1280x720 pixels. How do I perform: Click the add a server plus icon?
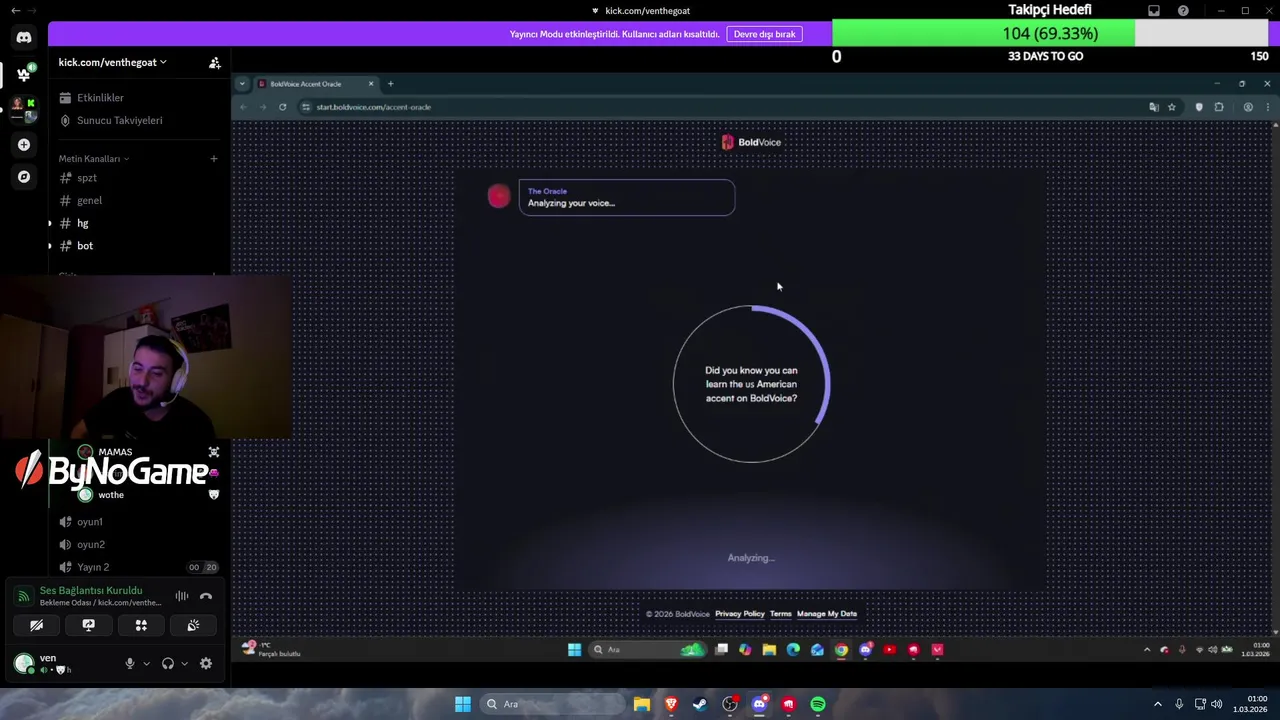[24, 144]
